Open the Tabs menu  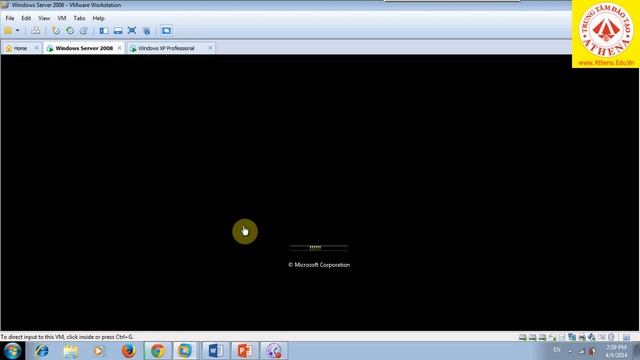[79, 18]
